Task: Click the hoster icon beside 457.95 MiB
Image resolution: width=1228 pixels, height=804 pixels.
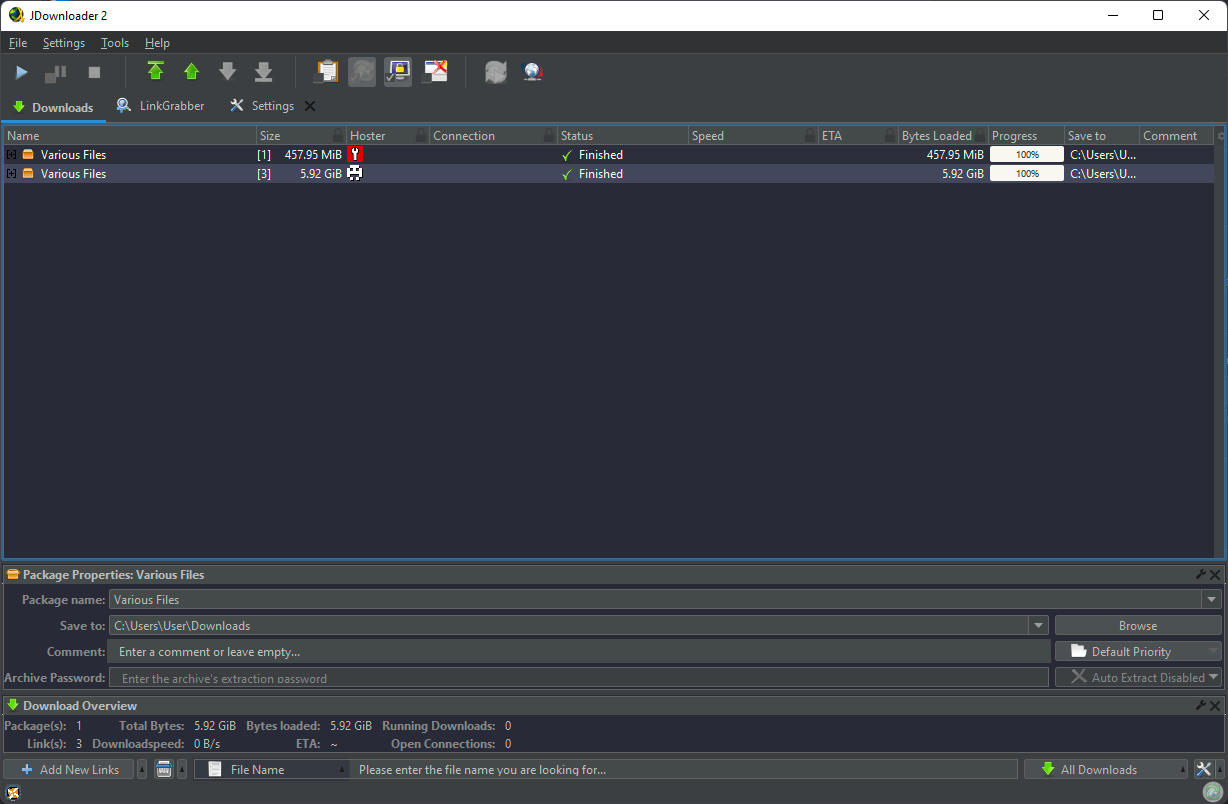Action: (355, 154)
